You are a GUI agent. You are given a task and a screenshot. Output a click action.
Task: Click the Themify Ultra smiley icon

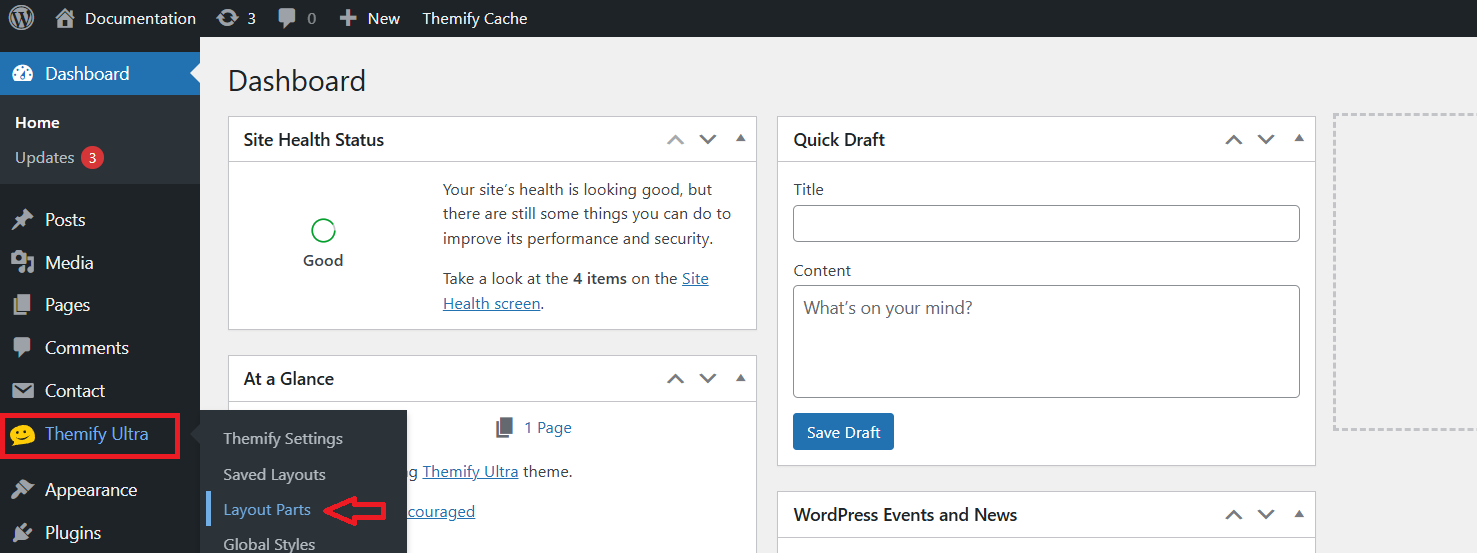pos(23,435)
